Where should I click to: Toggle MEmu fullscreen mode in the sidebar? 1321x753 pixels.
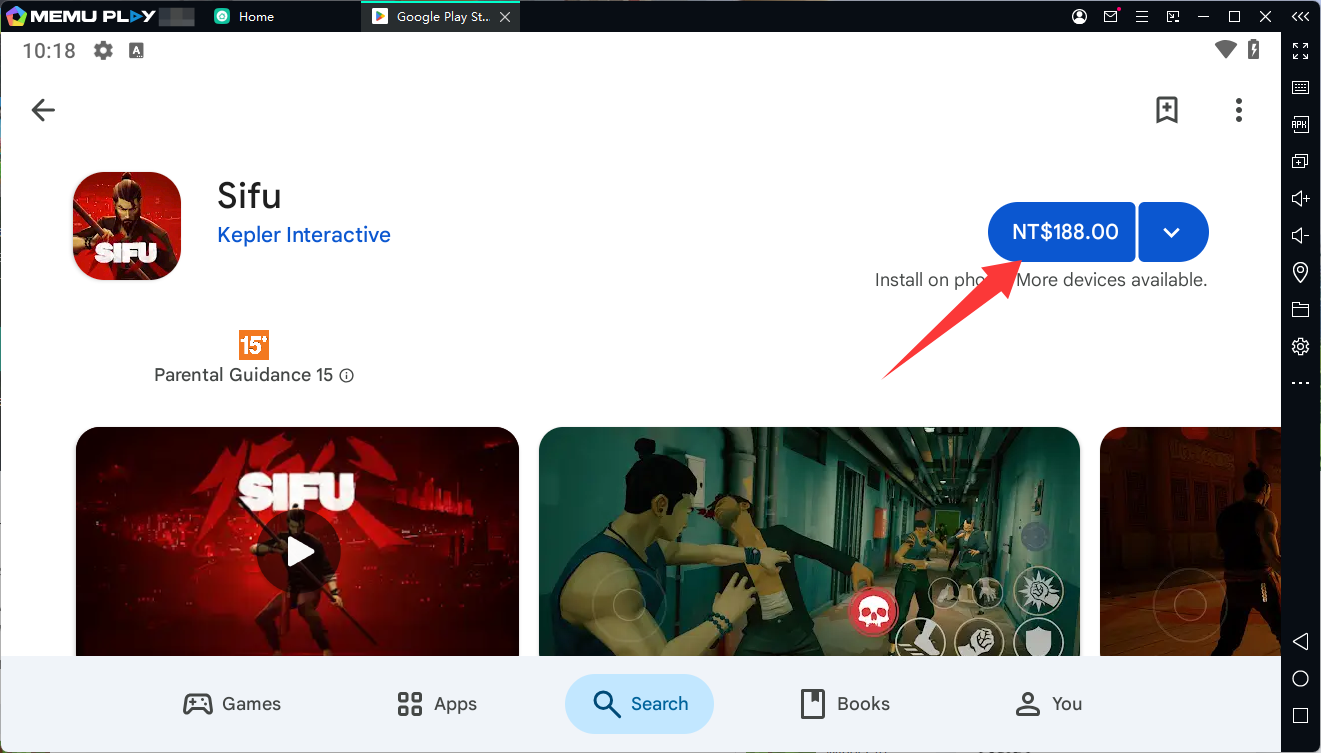[1300, 50]
